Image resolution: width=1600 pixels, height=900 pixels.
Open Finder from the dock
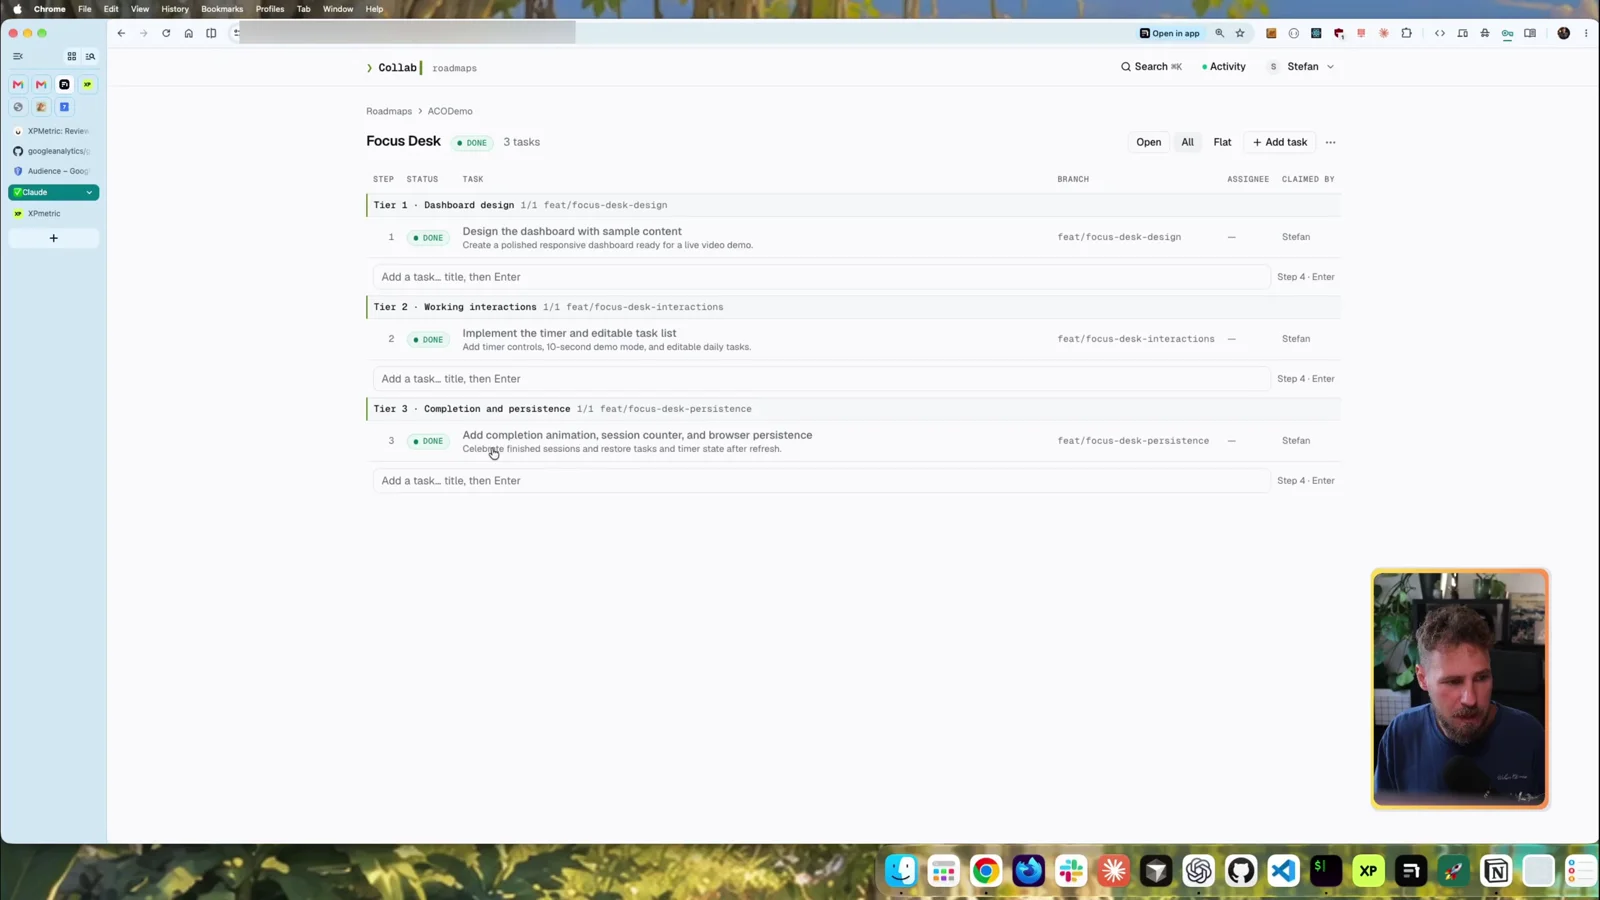click(x=901, y=871)
